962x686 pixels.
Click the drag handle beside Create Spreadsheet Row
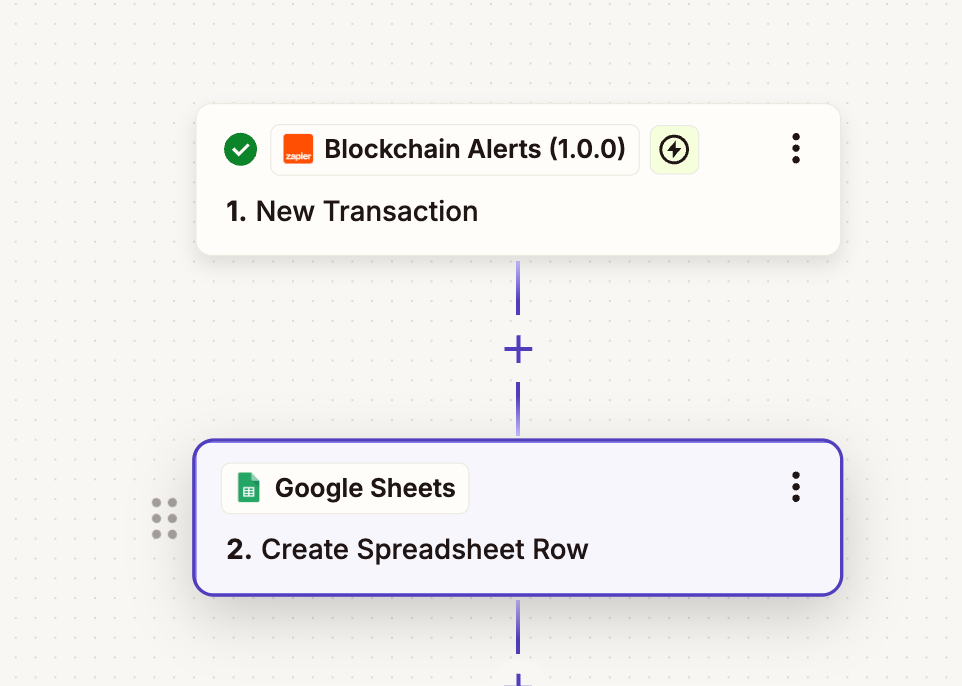pos(164,517)
